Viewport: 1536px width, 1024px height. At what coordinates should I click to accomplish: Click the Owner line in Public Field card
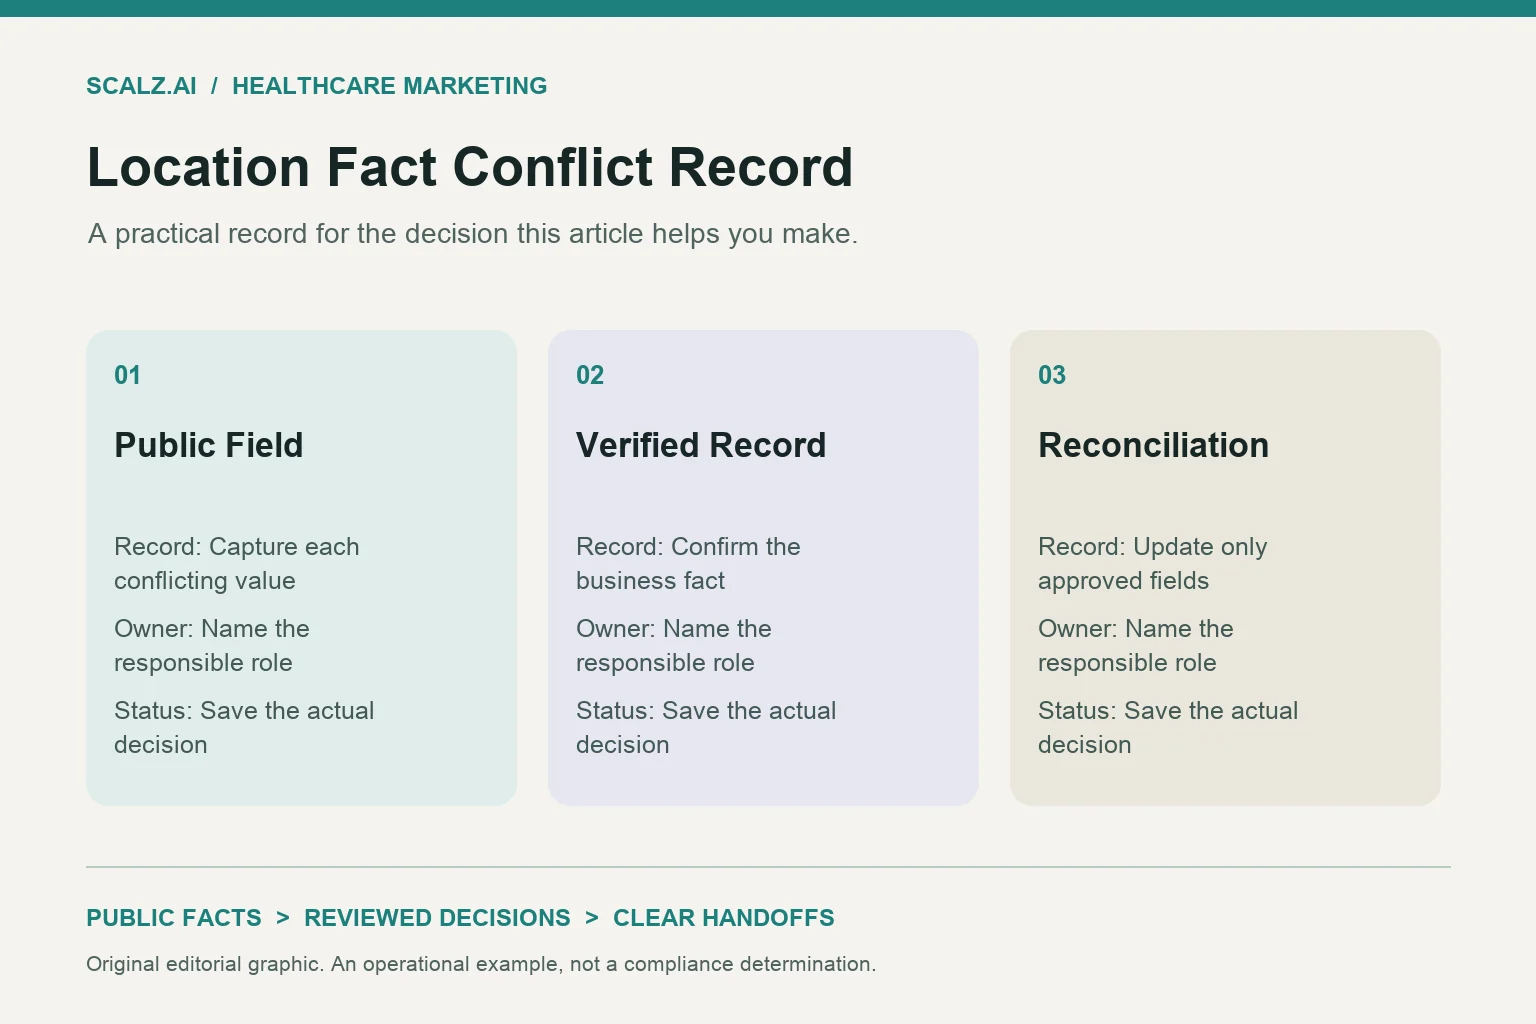coord(212,646)
